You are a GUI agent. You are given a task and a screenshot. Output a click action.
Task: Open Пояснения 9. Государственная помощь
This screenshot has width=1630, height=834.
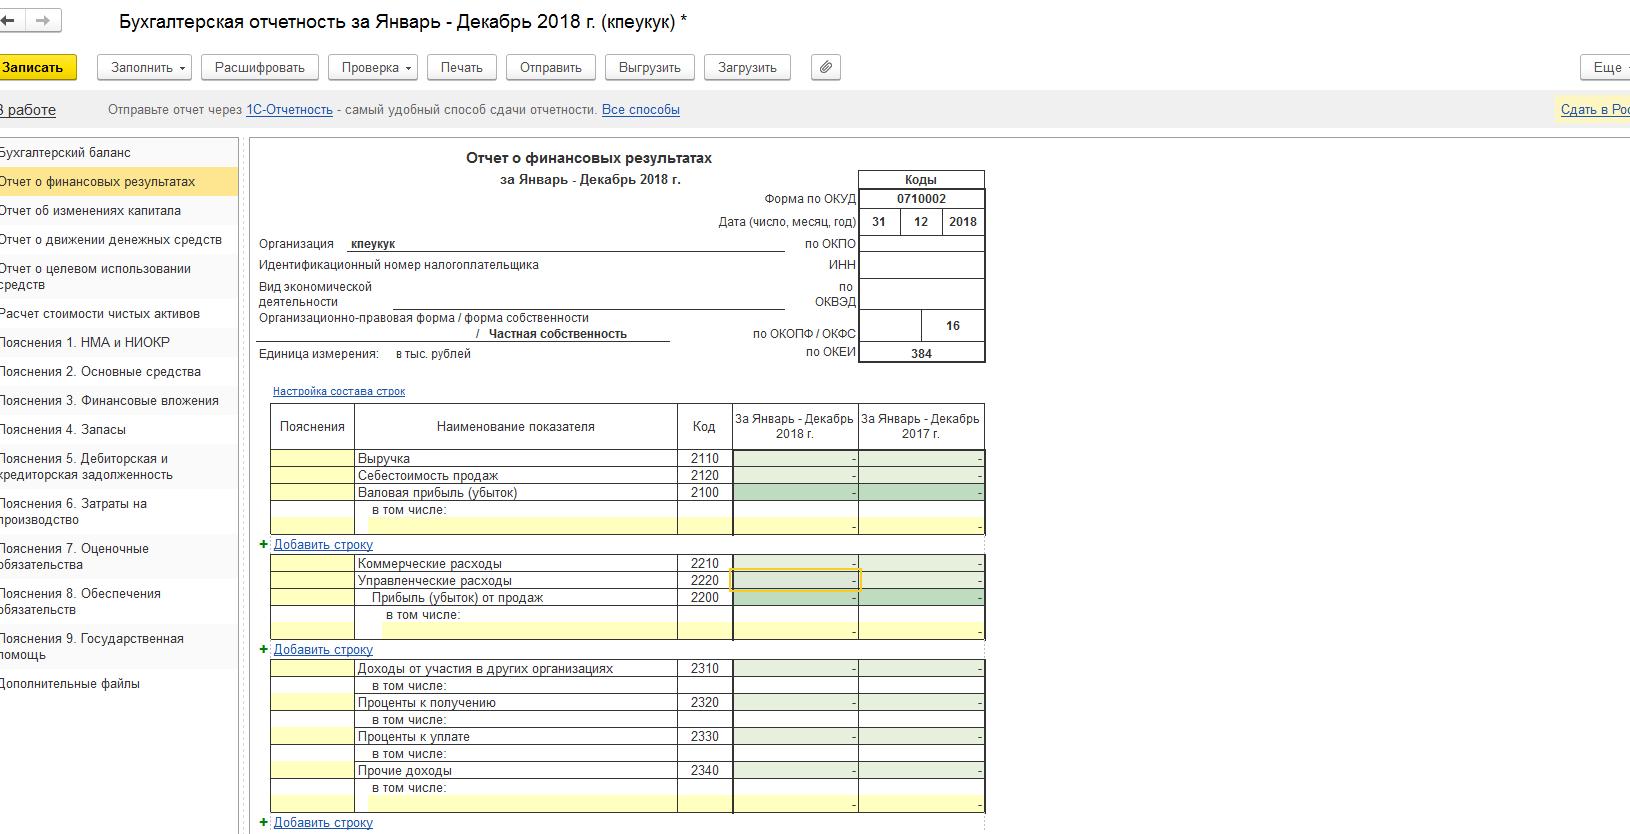(118, 647)
